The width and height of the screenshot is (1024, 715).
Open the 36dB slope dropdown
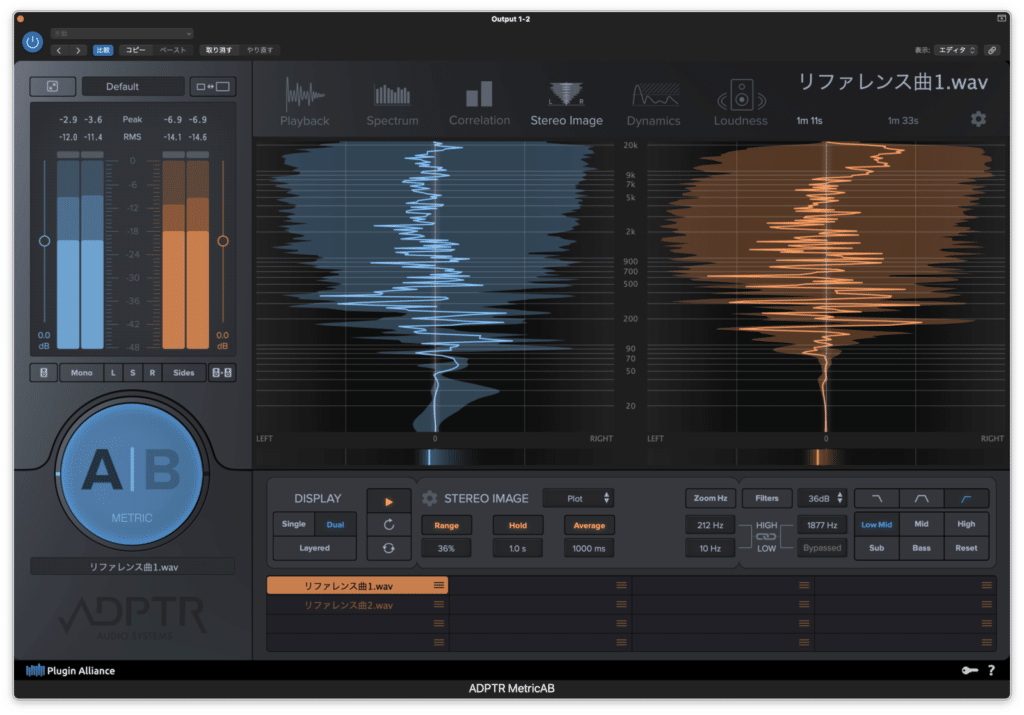[x=823, y=498]
